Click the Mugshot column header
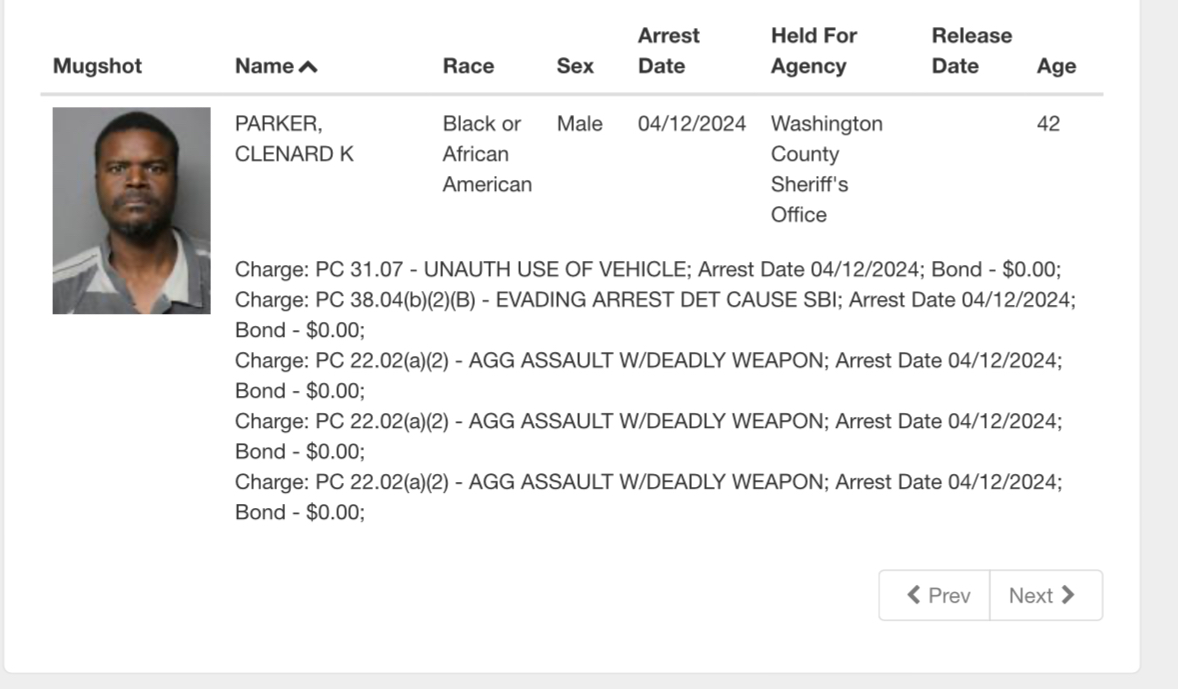This screenshot has width=1178, height=689. 97,67
